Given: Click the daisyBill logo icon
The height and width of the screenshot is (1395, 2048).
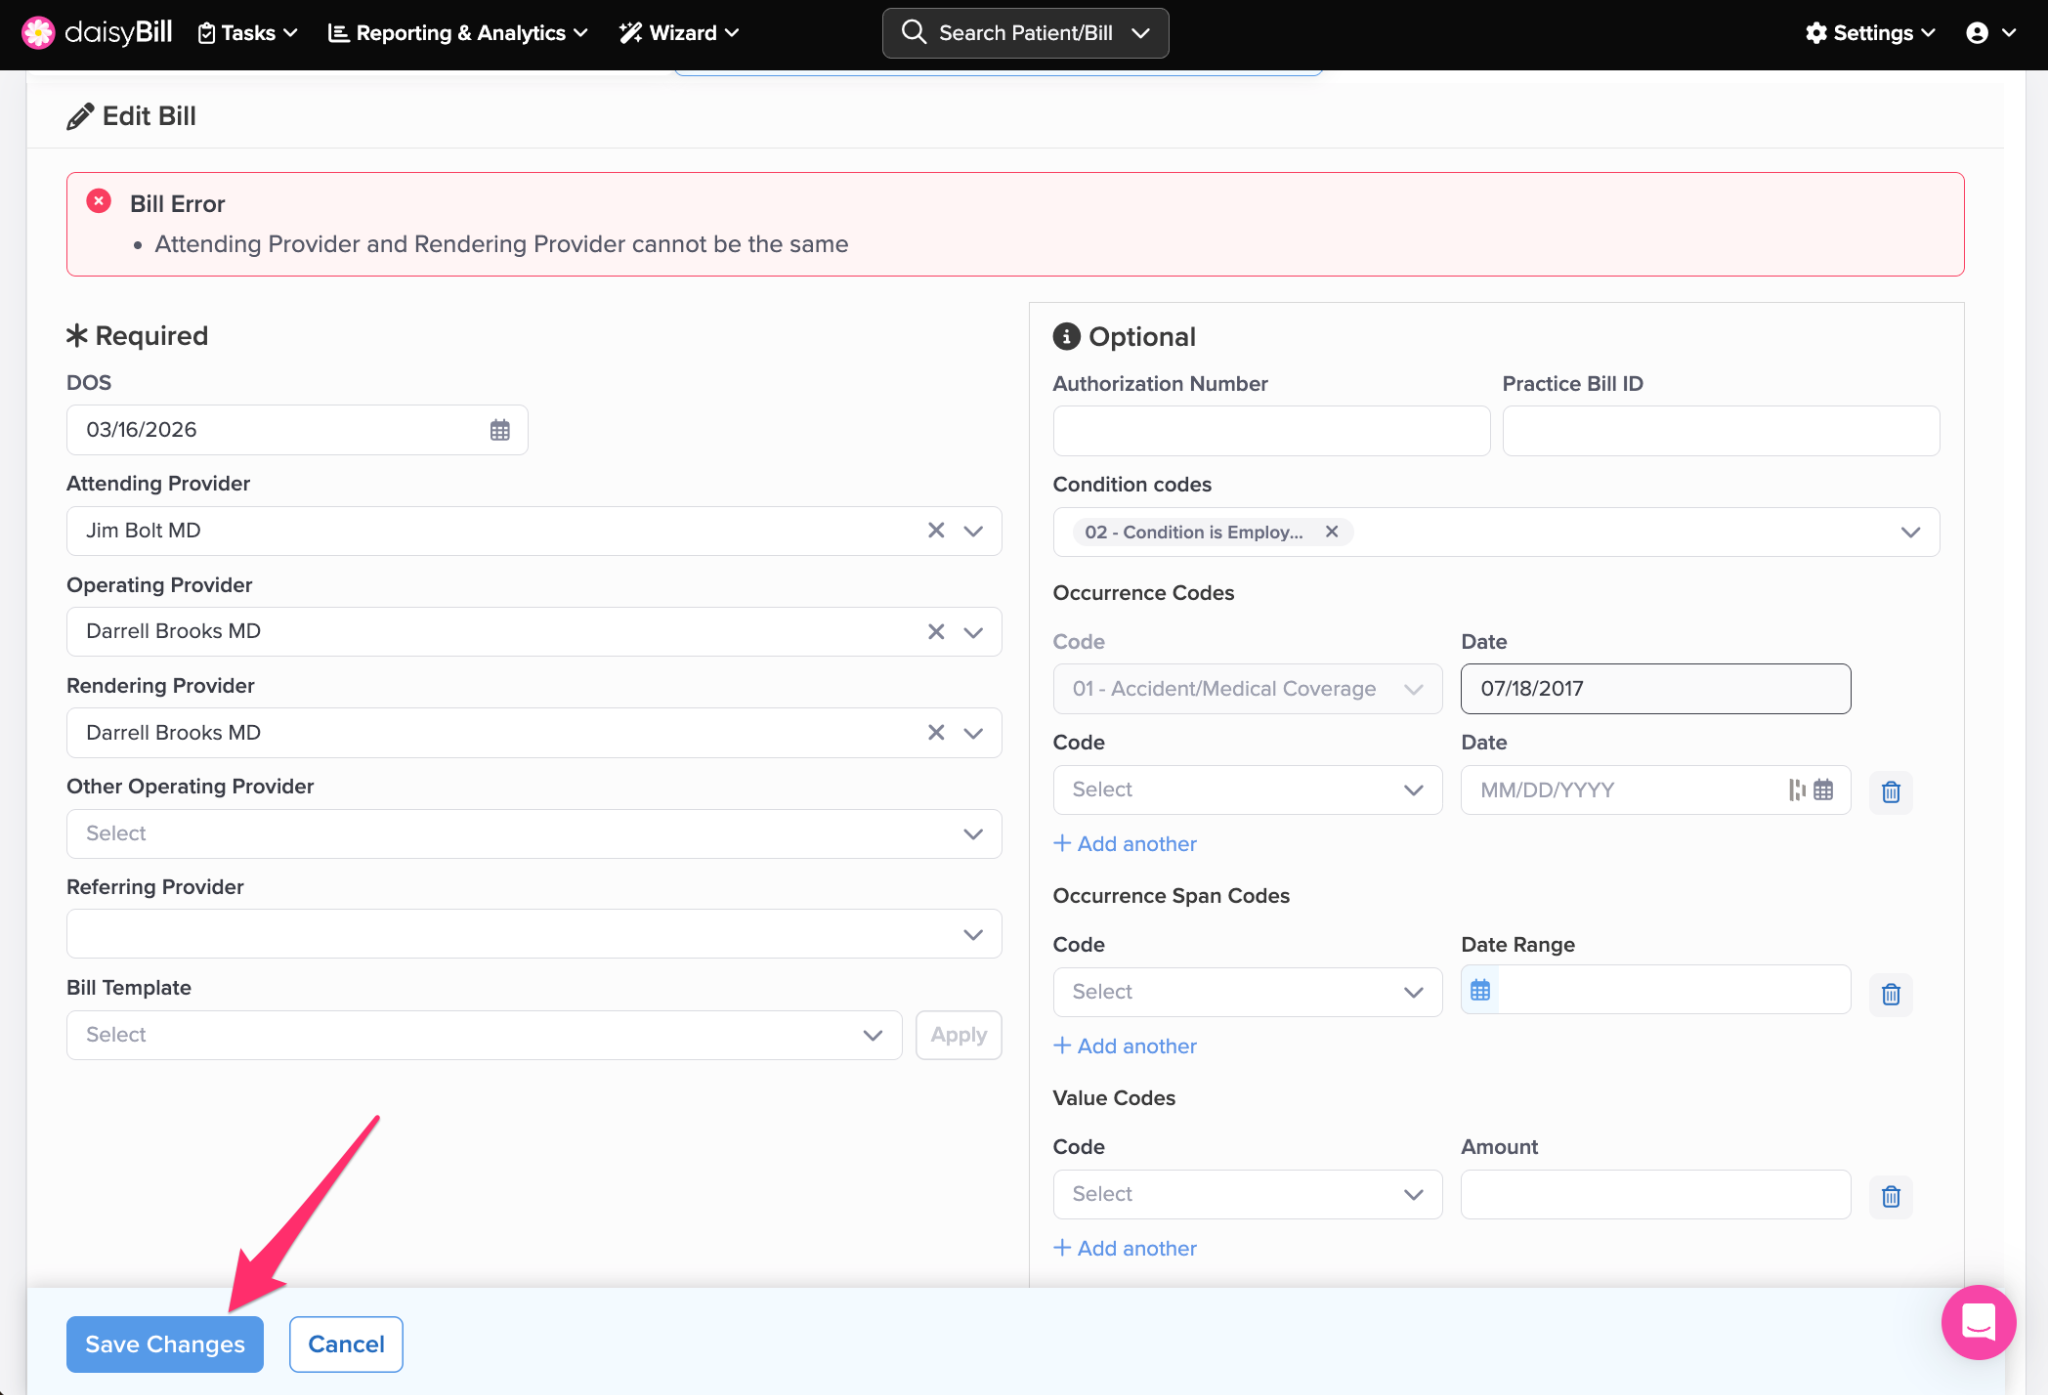Looking at the screenshot, I should pyautogui.click(x=38, y=32).
